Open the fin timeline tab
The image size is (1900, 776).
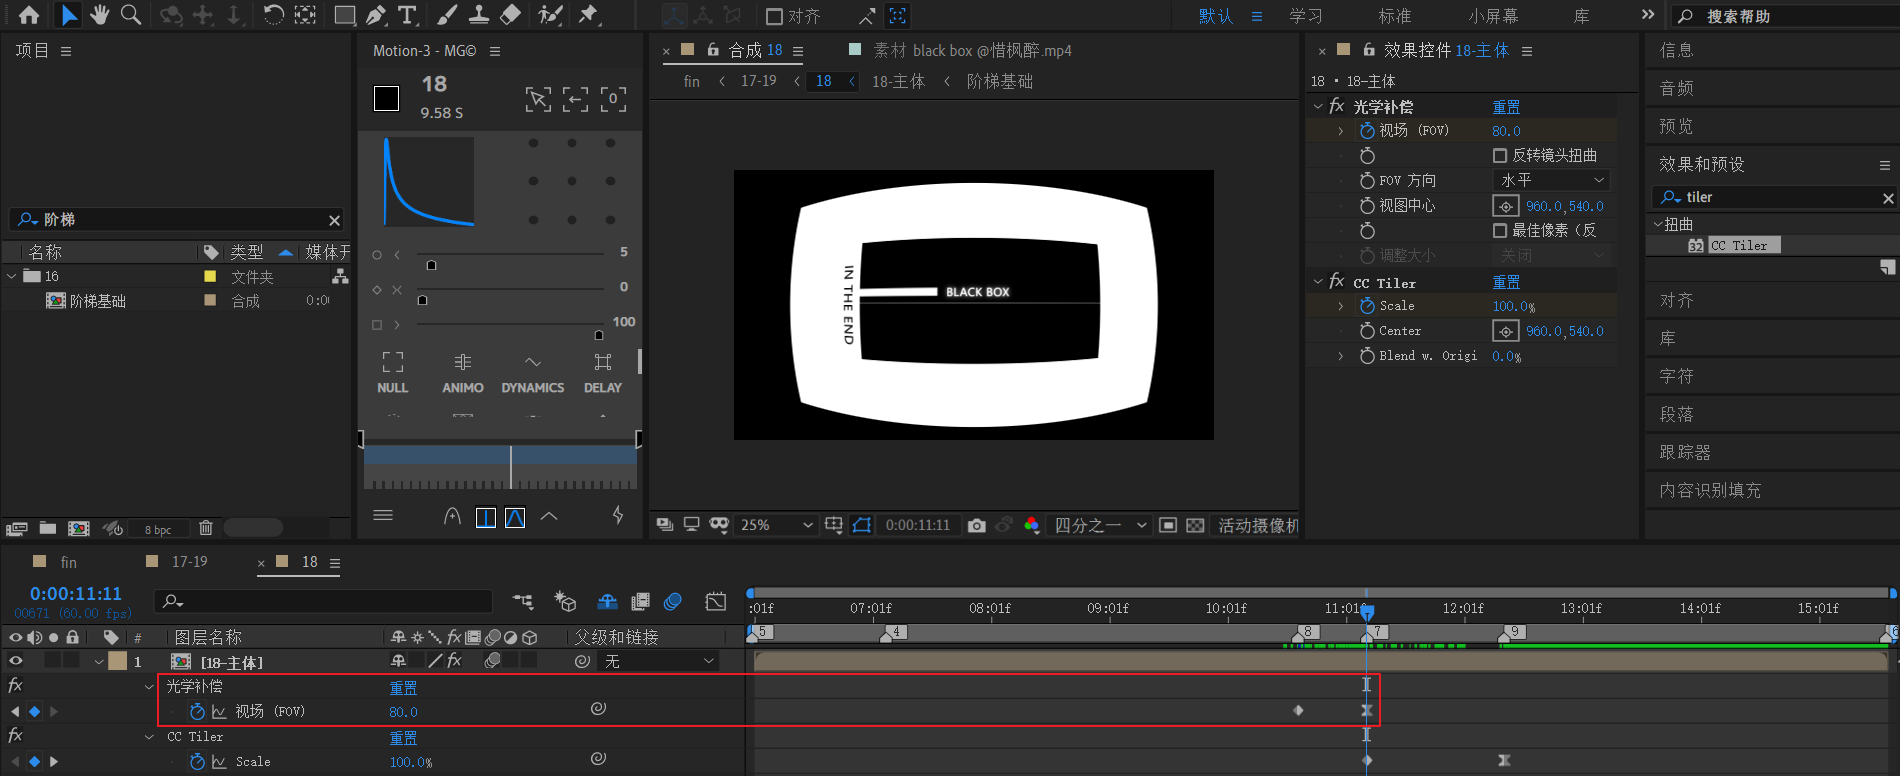pos(68,562)
